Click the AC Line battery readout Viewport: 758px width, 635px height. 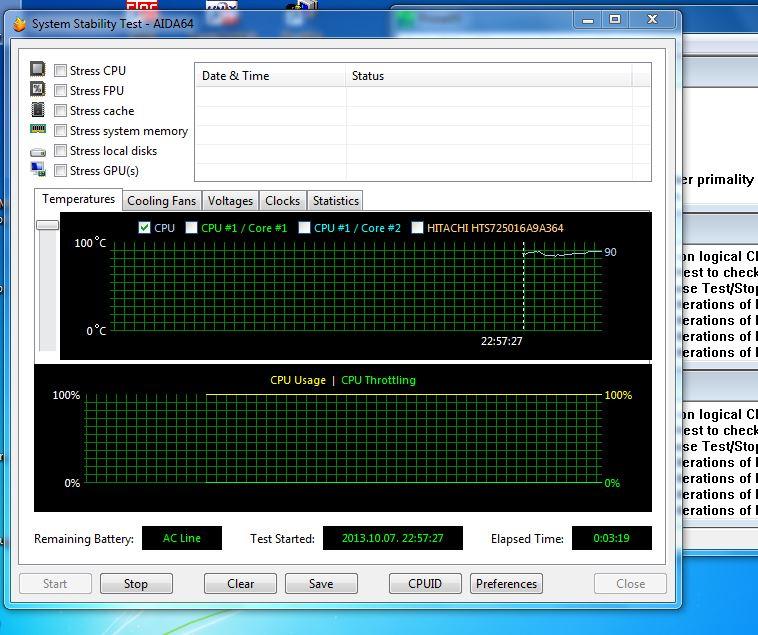[x=182, y=538]
